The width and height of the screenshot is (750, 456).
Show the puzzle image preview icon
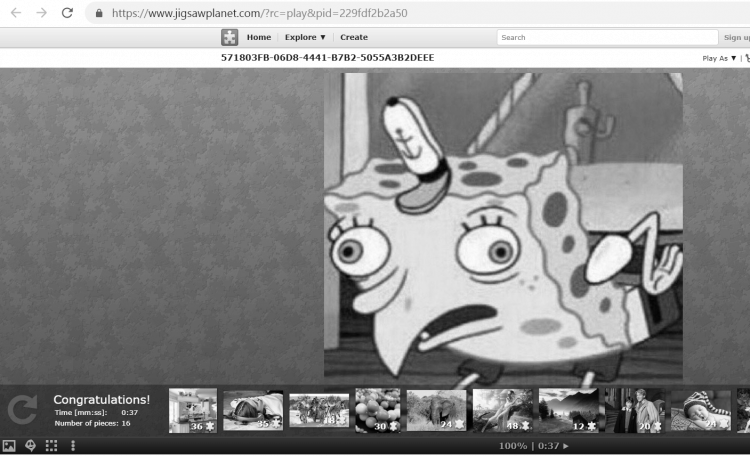point(9,446)
